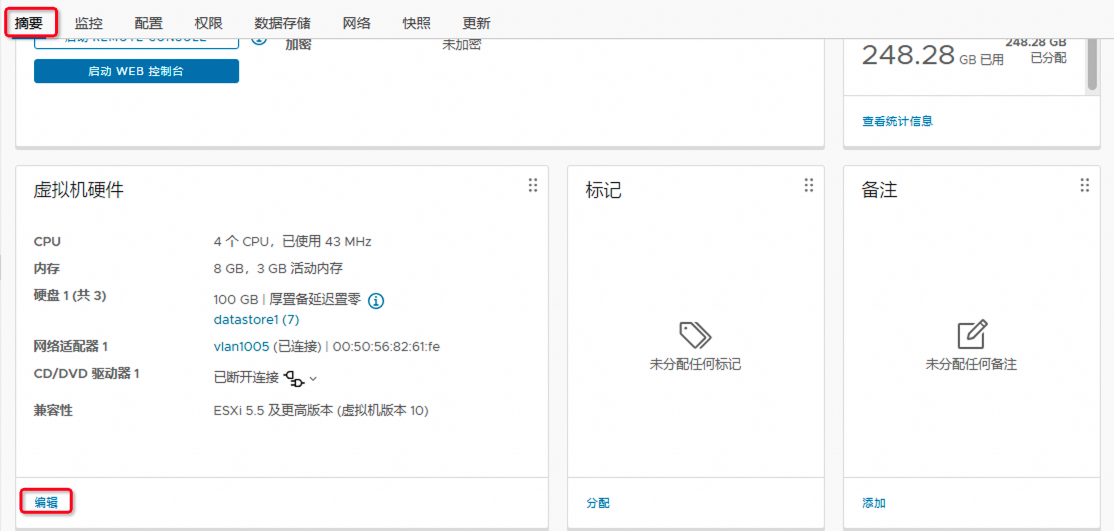Click the 加密 field label
This screenshot has width=1114, height=531.
(298, 44)
